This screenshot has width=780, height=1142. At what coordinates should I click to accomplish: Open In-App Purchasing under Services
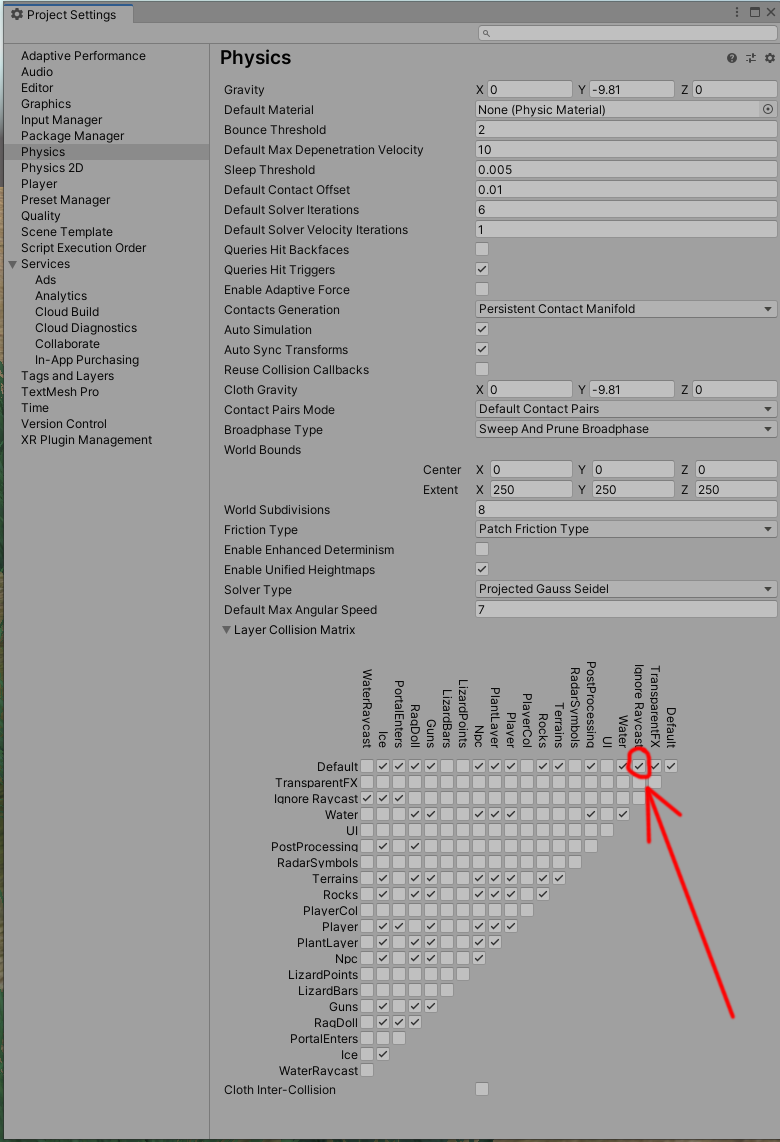(x=87, y=360)
